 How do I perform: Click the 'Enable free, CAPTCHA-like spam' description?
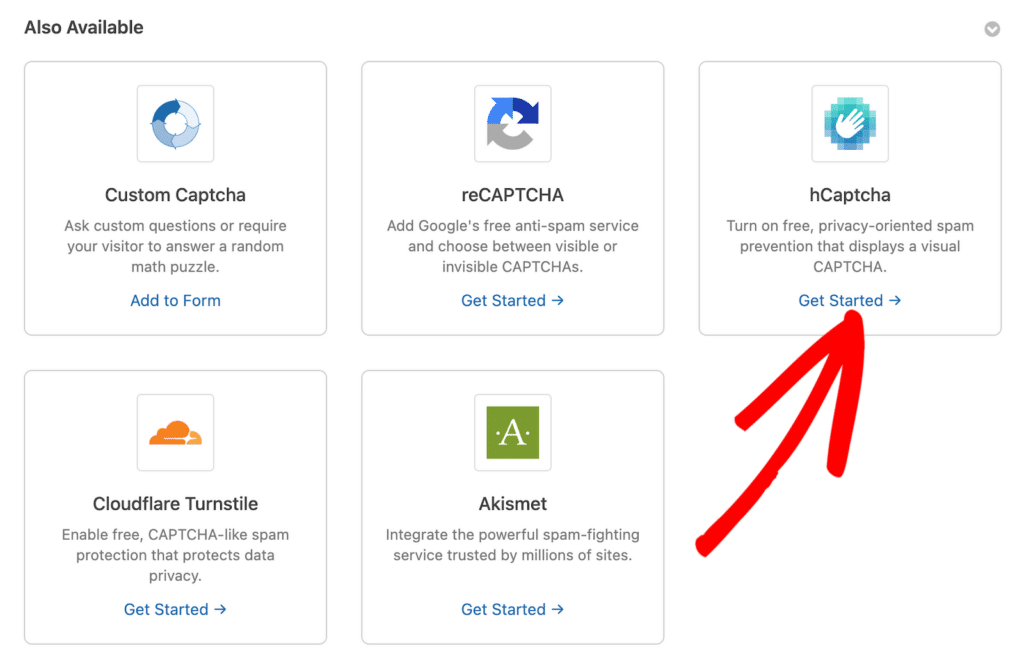(x=175, y=555)
